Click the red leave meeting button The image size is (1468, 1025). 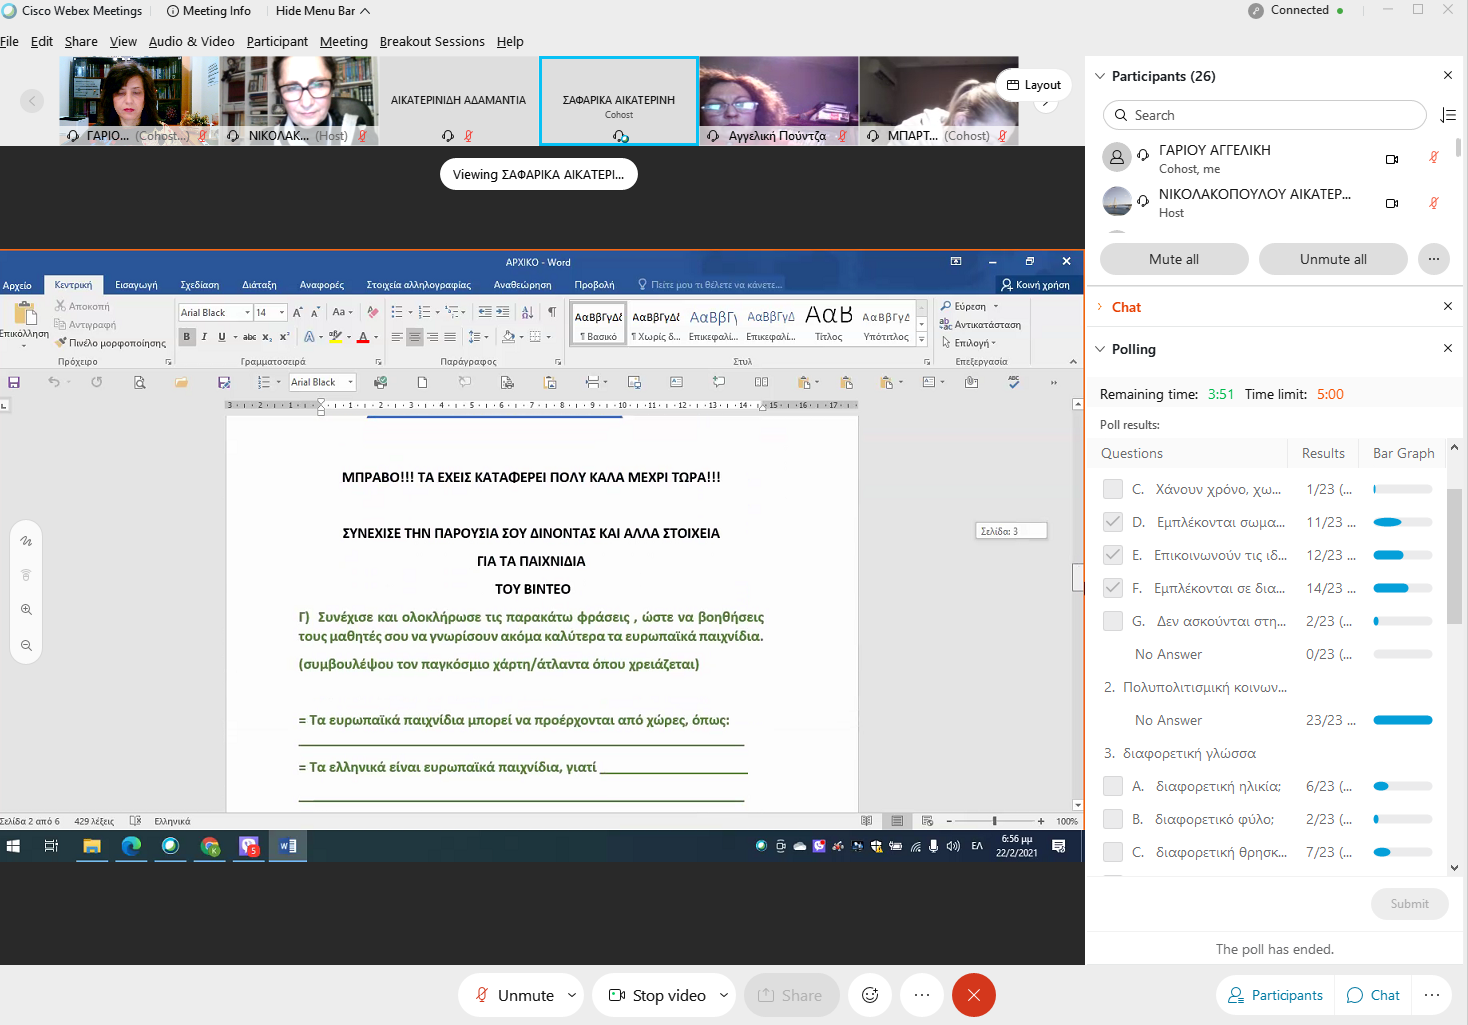pos(973,995)
